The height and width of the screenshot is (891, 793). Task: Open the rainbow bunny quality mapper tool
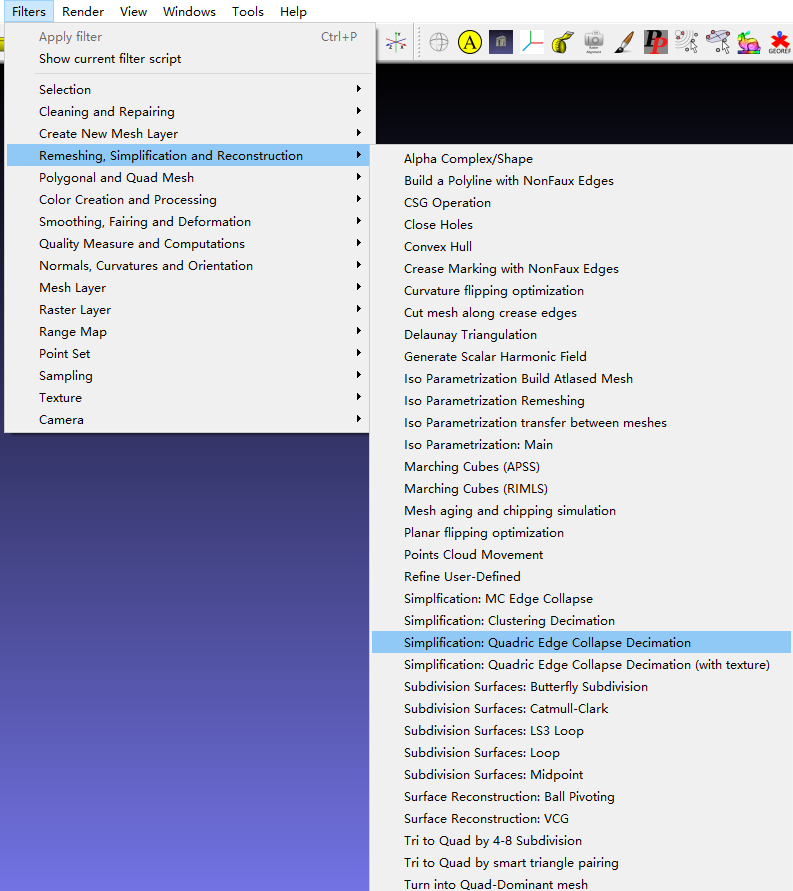click(749, 42)
